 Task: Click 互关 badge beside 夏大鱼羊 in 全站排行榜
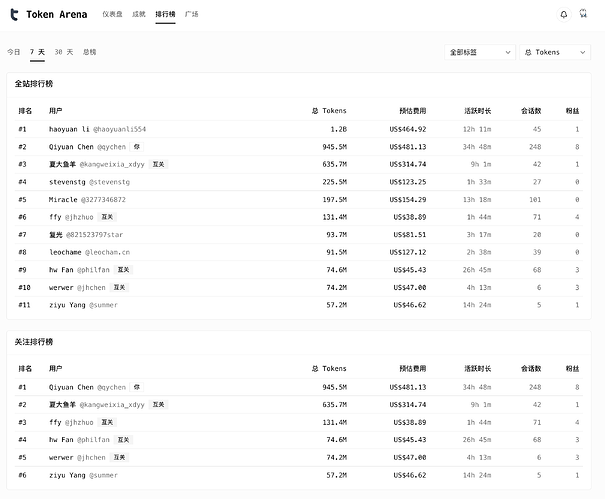pos(158,164)
